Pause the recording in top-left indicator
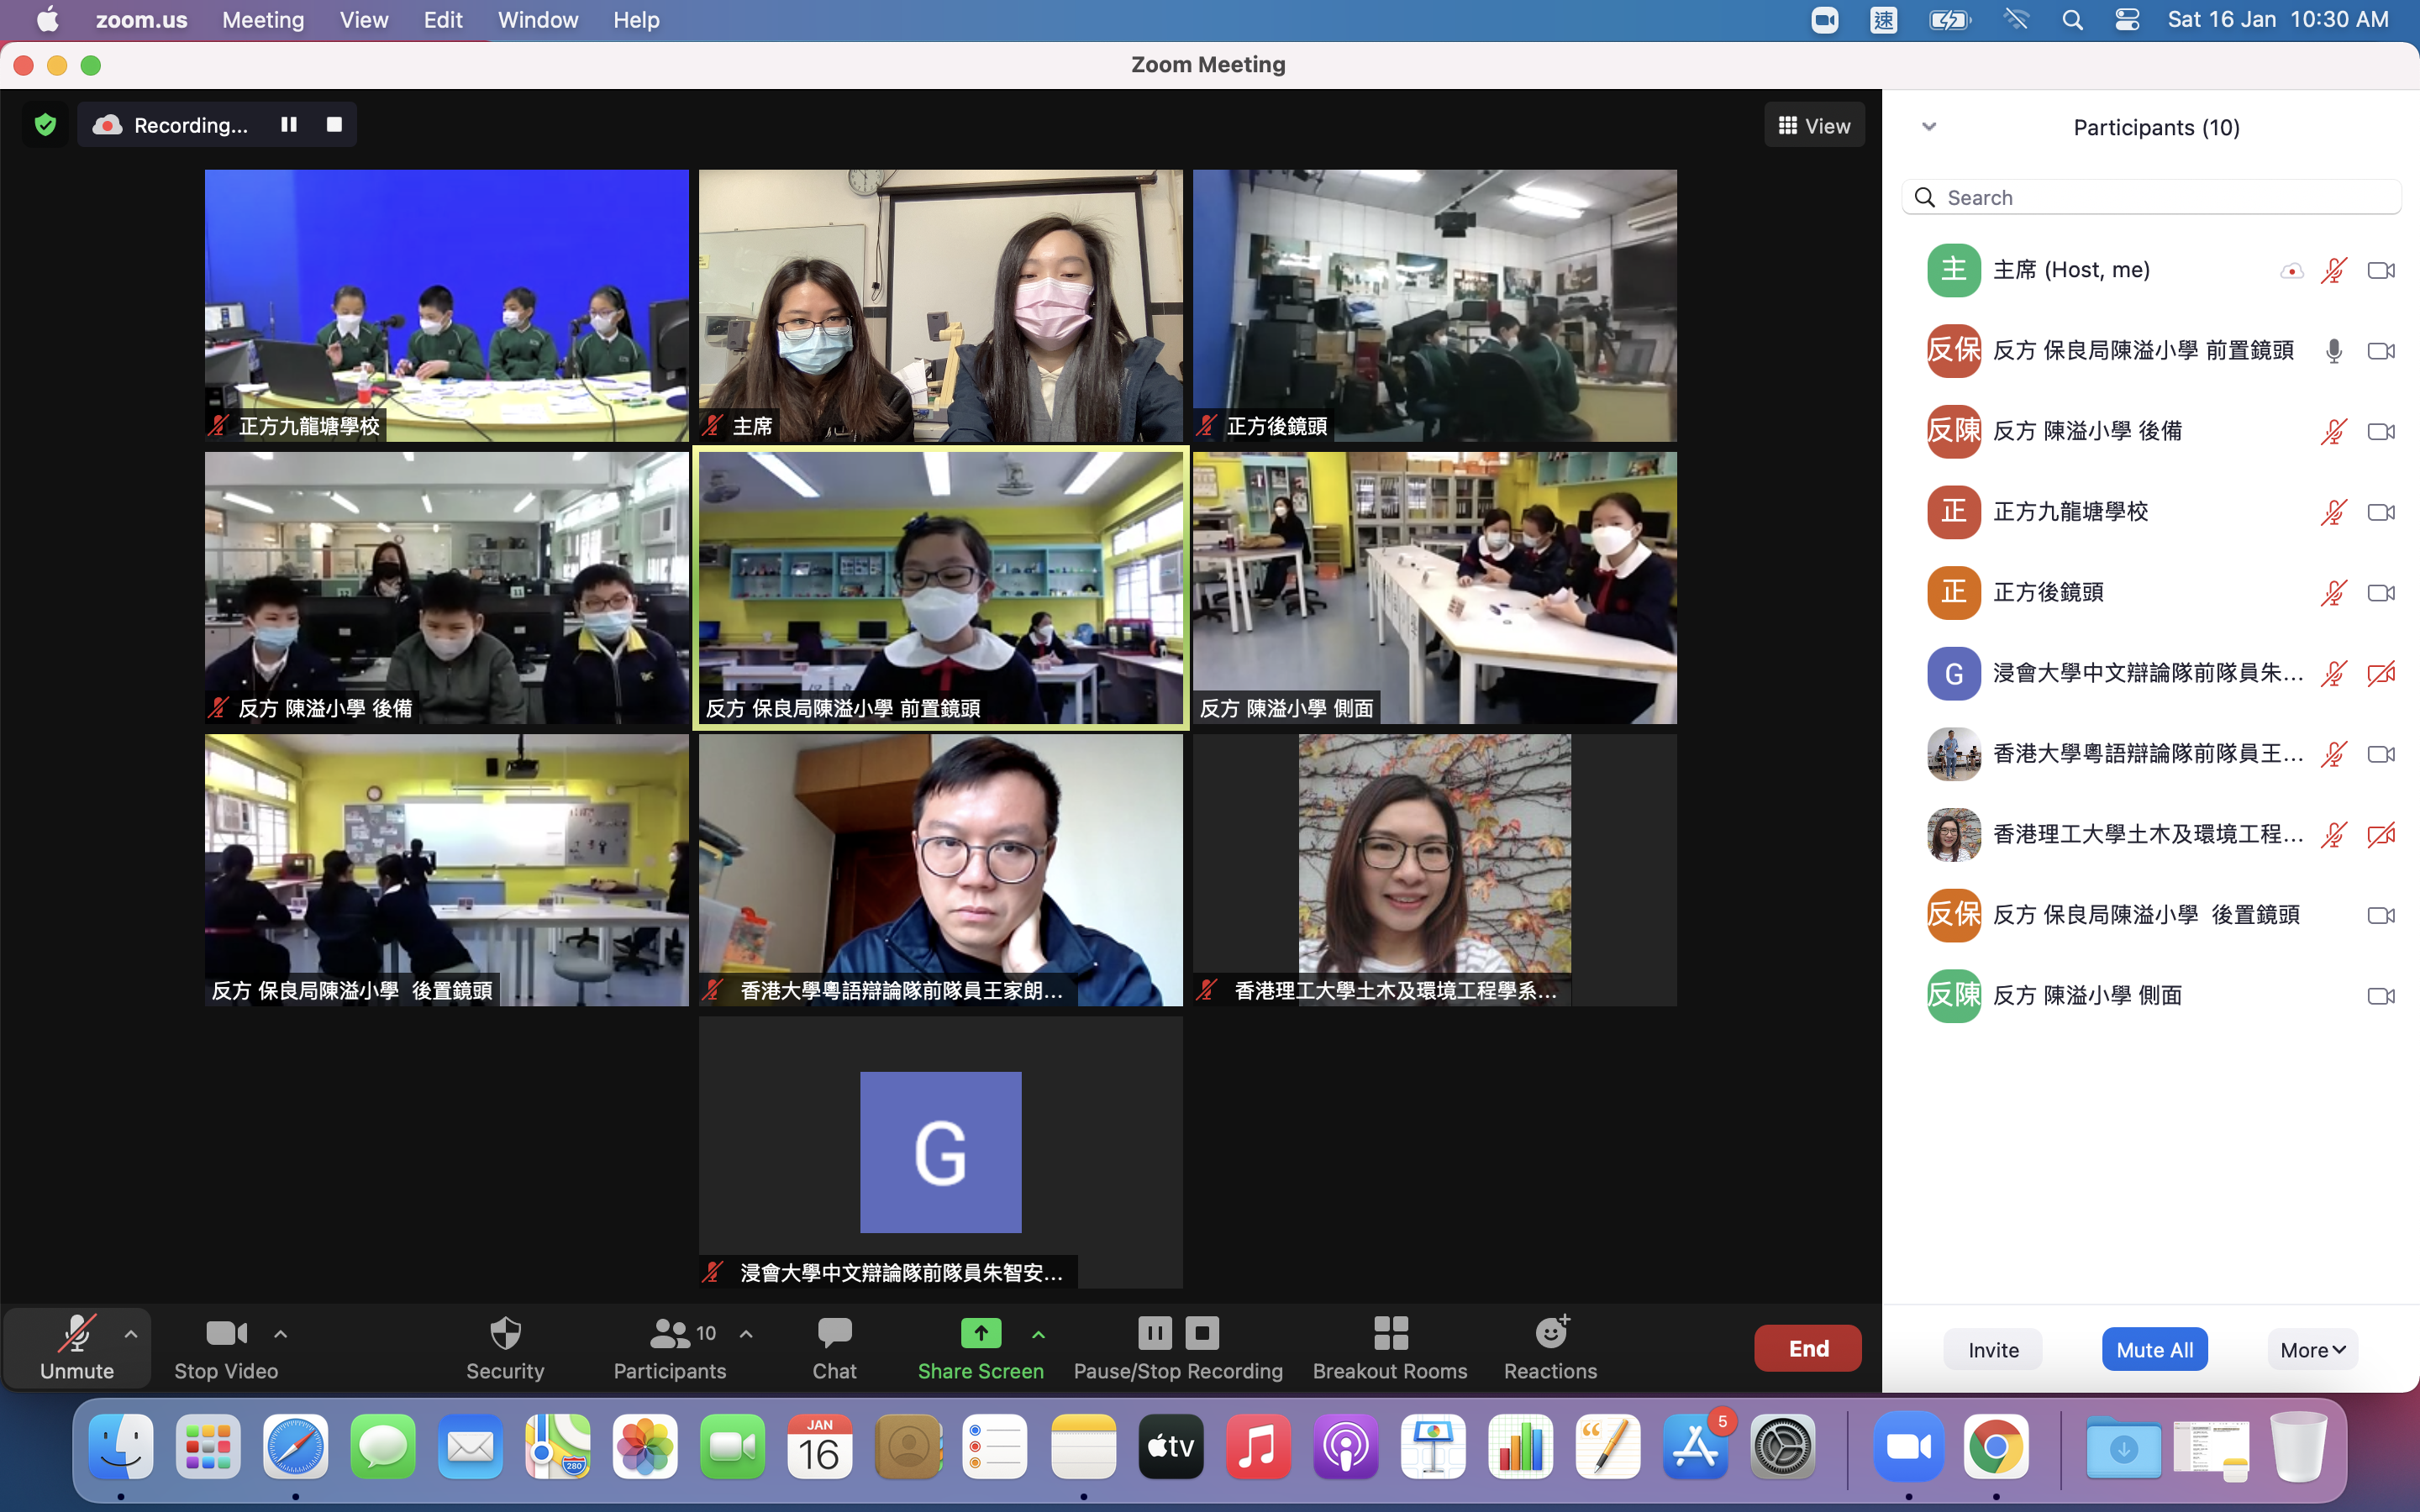Screen dimensions: 2420x1512 [x=289, y=124]
